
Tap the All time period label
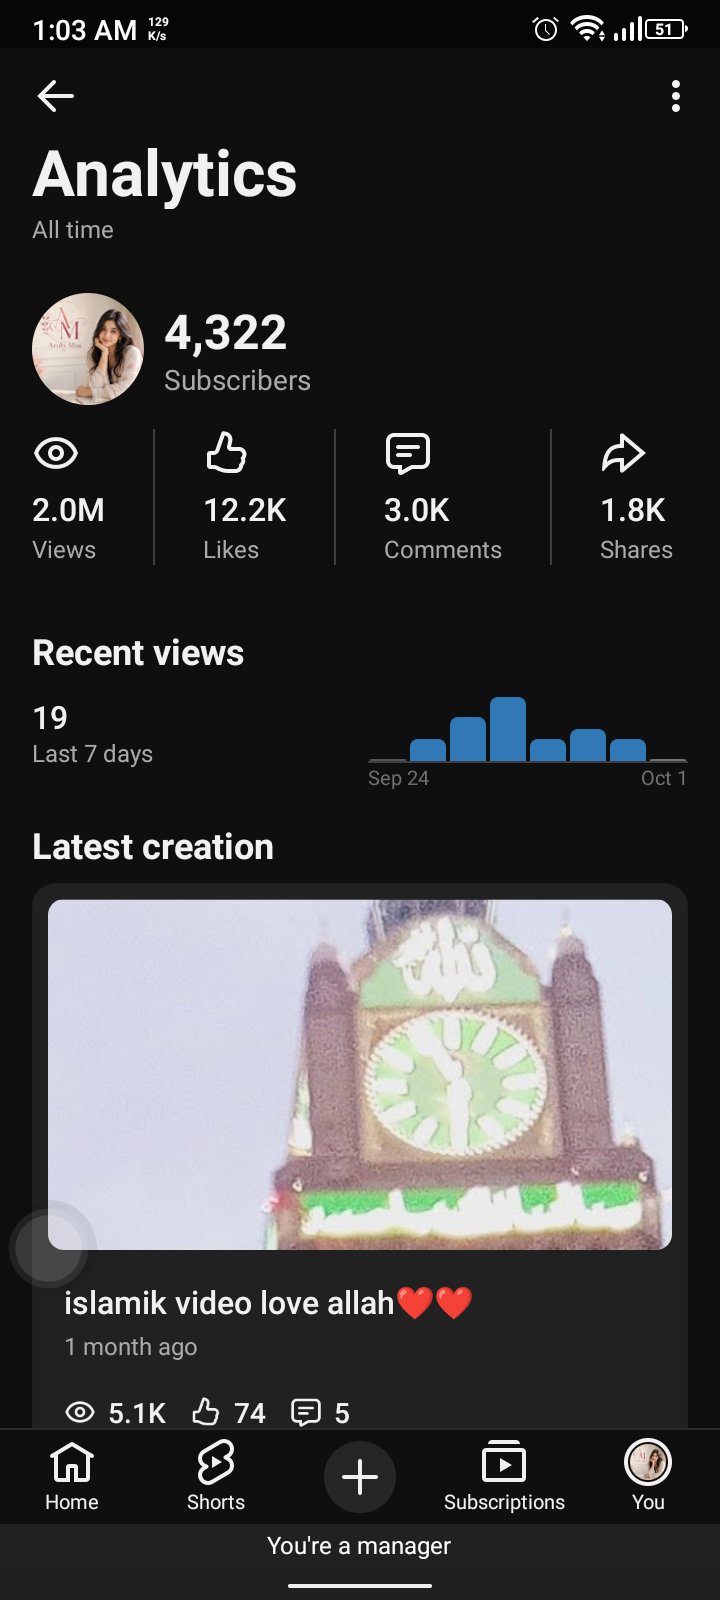[73, 230]
